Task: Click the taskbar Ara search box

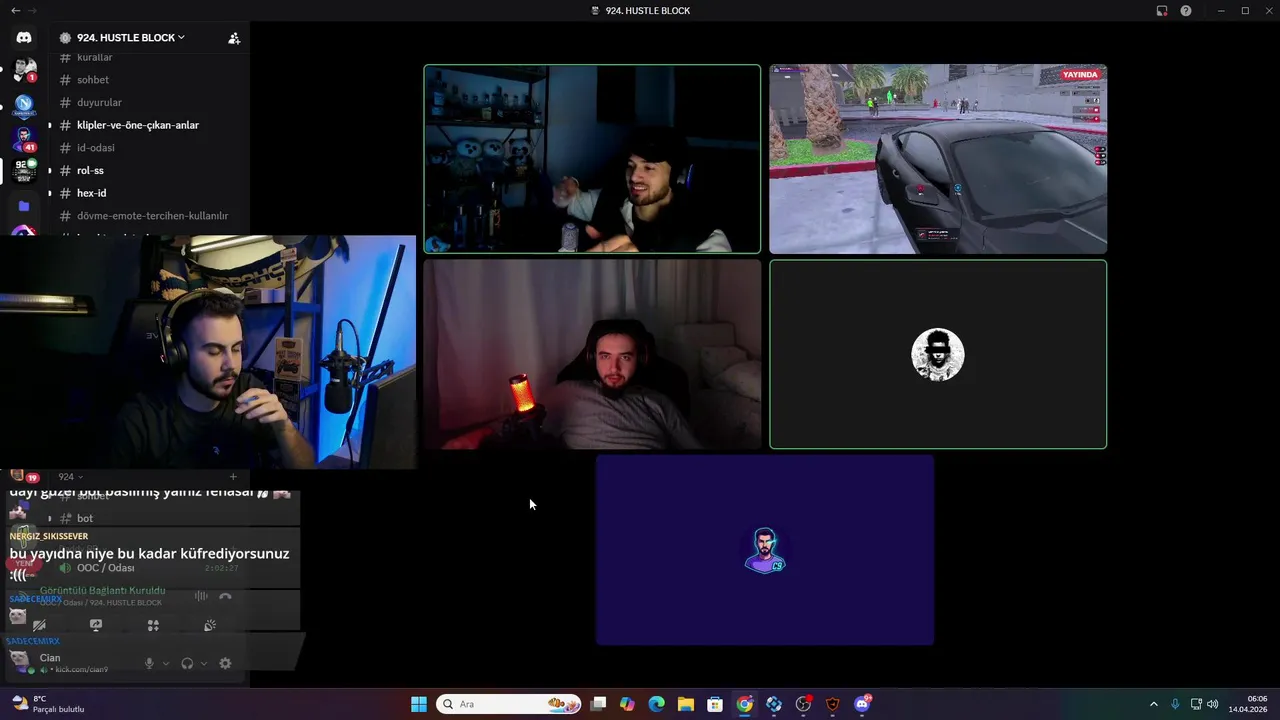Action: coord(508,704)
